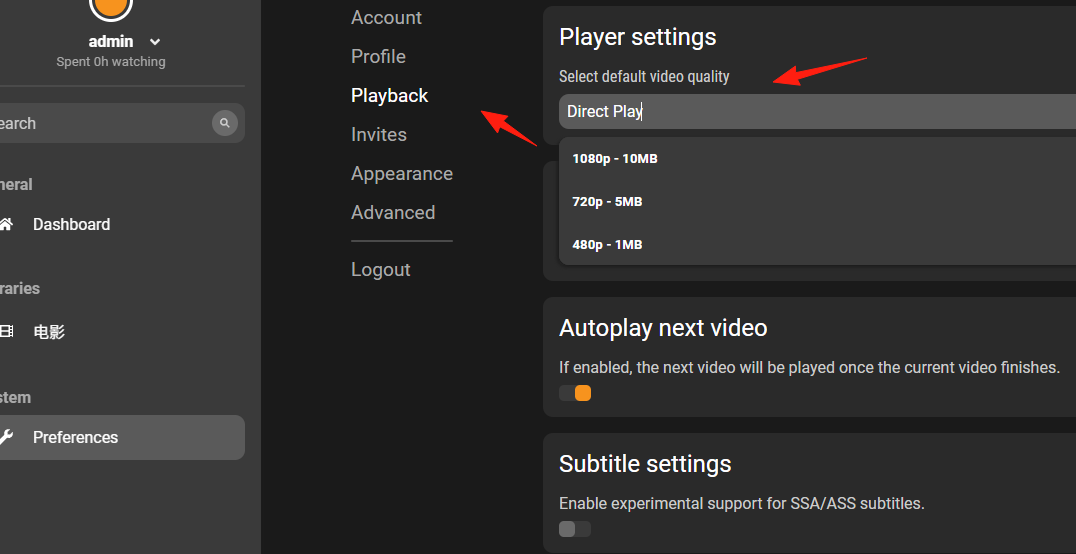This screenshot has height=554, width=1076.
Task: Open the Dashboard sidebar label
Action: 71,224
